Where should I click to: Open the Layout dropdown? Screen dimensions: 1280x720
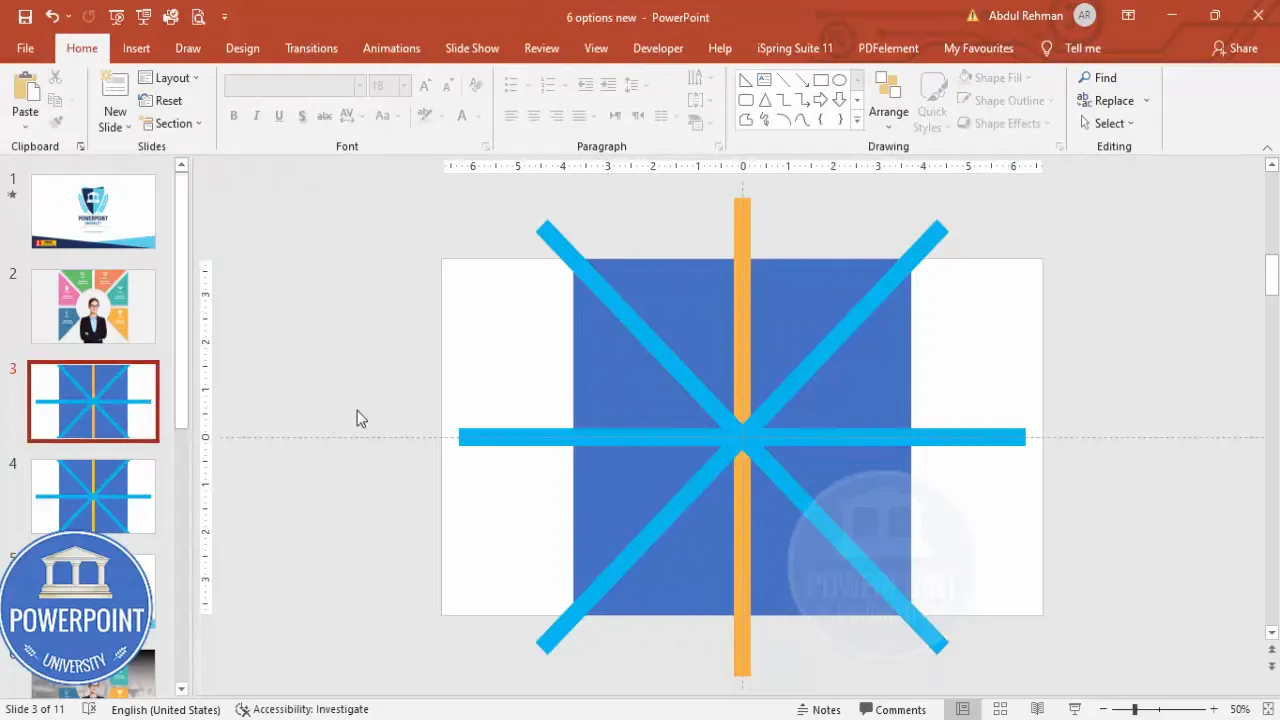(168, 78)
